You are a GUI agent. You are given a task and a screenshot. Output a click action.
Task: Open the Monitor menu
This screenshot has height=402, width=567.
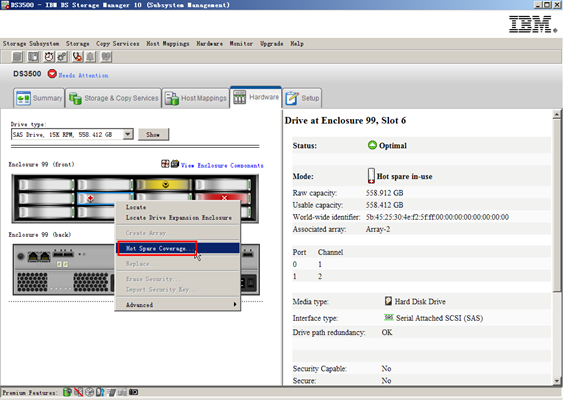pyautogui.click(x=241, y=43)
